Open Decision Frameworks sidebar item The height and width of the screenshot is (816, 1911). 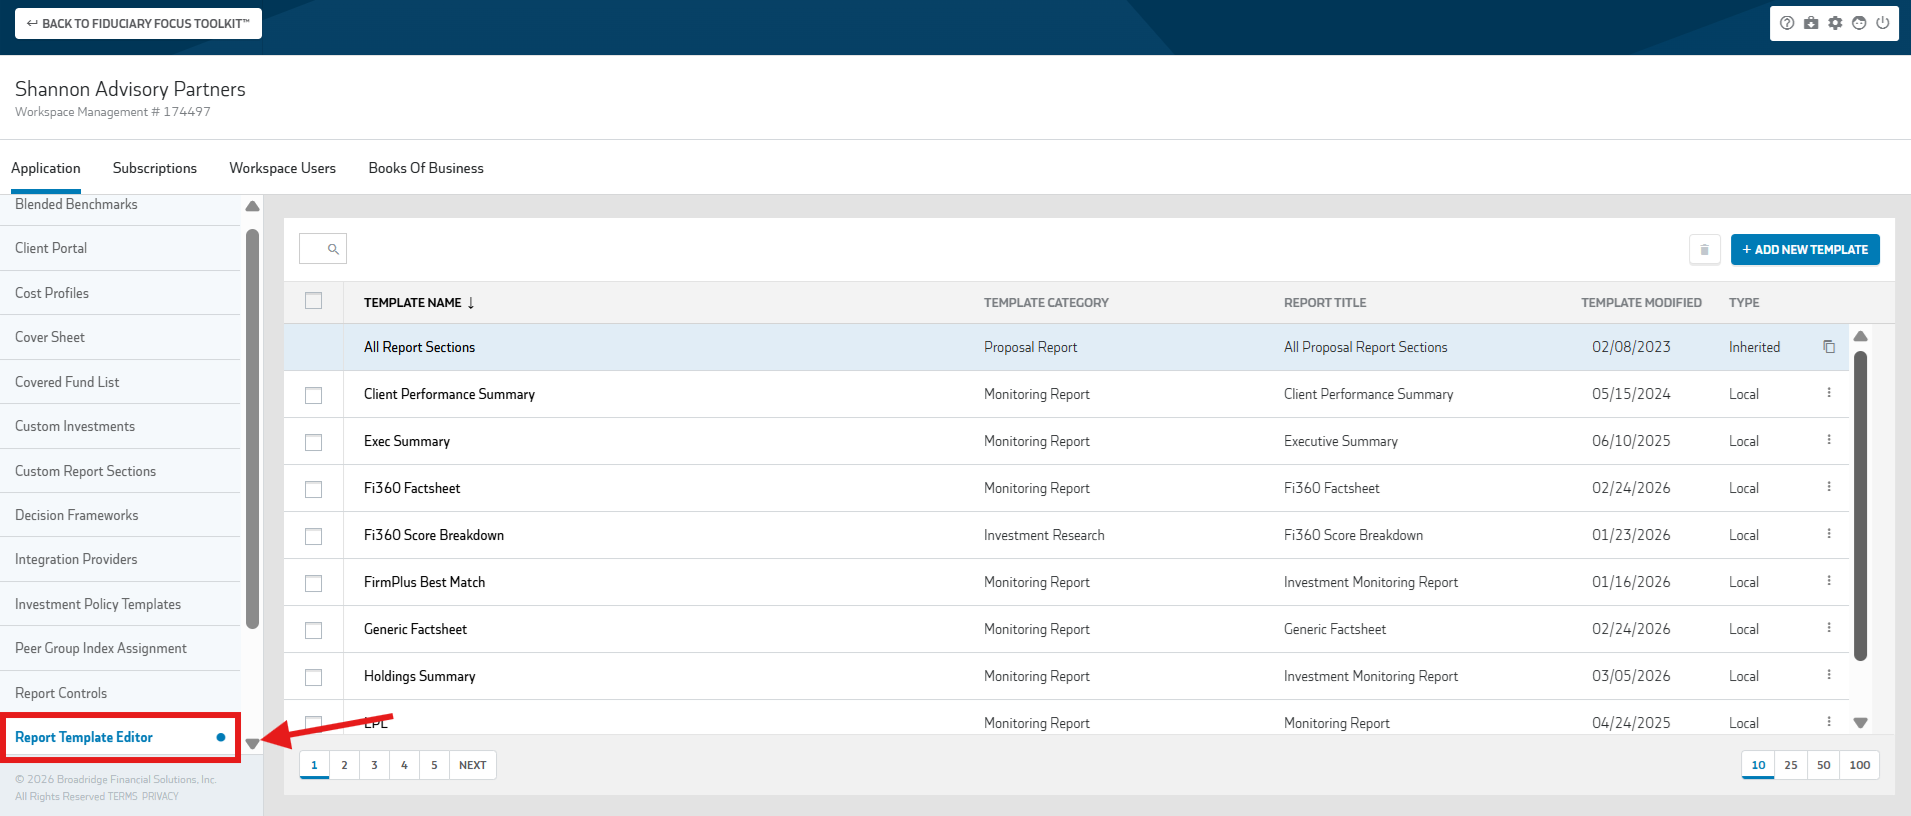tap(120, 515)
